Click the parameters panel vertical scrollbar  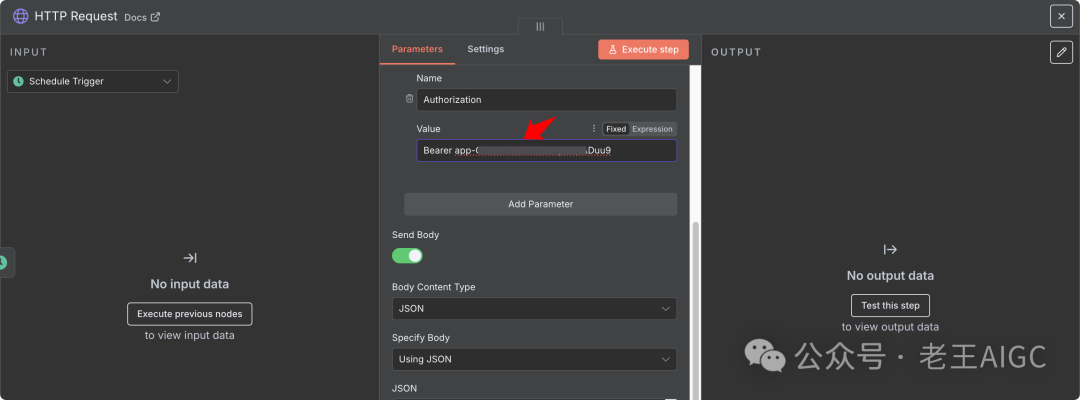click(695, 310)
